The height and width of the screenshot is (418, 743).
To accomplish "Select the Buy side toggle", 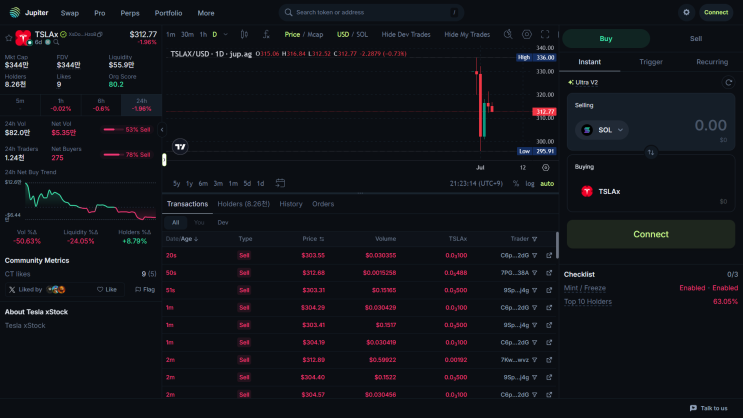I will click(x=606, y=38).
